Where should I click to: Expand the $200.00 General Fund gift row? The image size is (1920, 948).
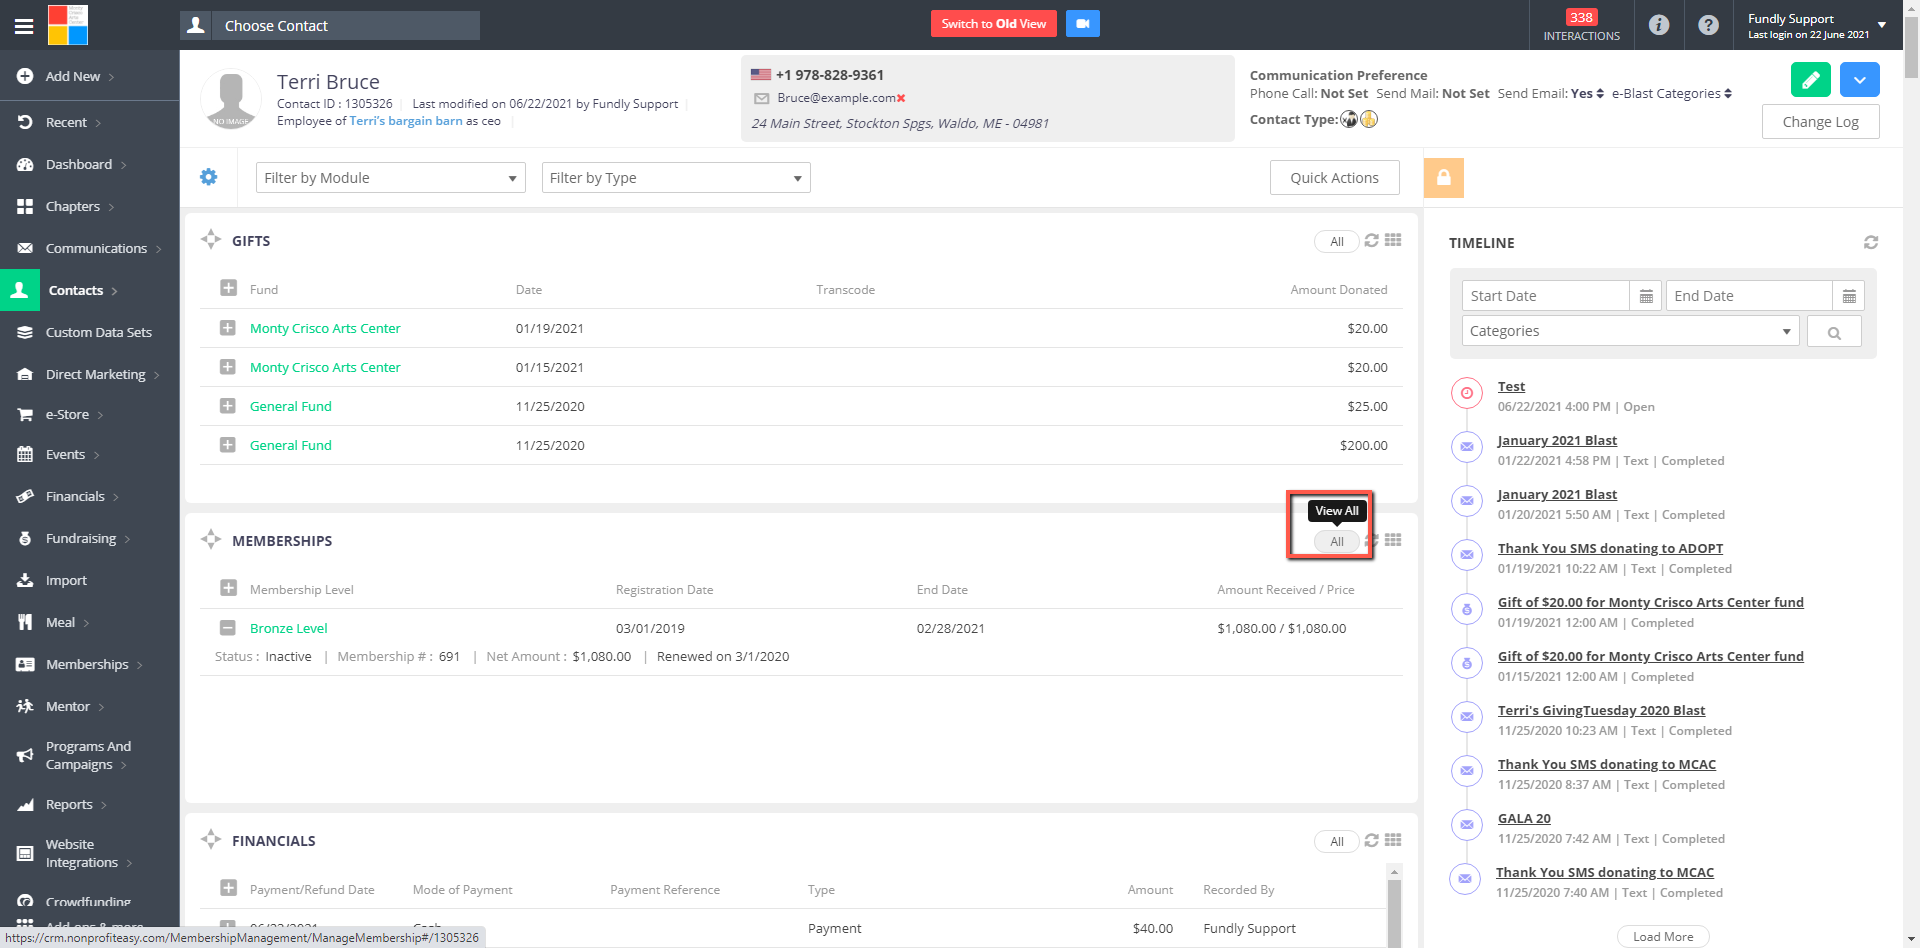(x=228, y=445)
